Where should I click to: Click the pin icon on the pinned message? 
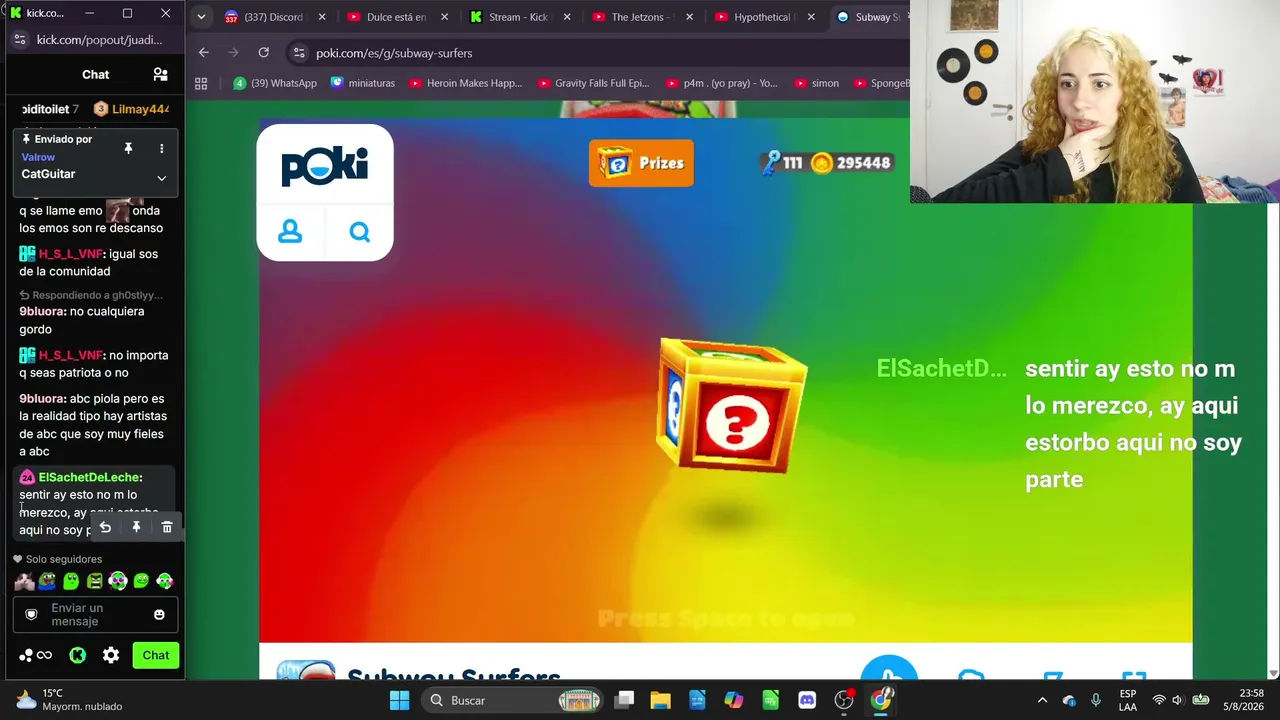click(128, 148)
